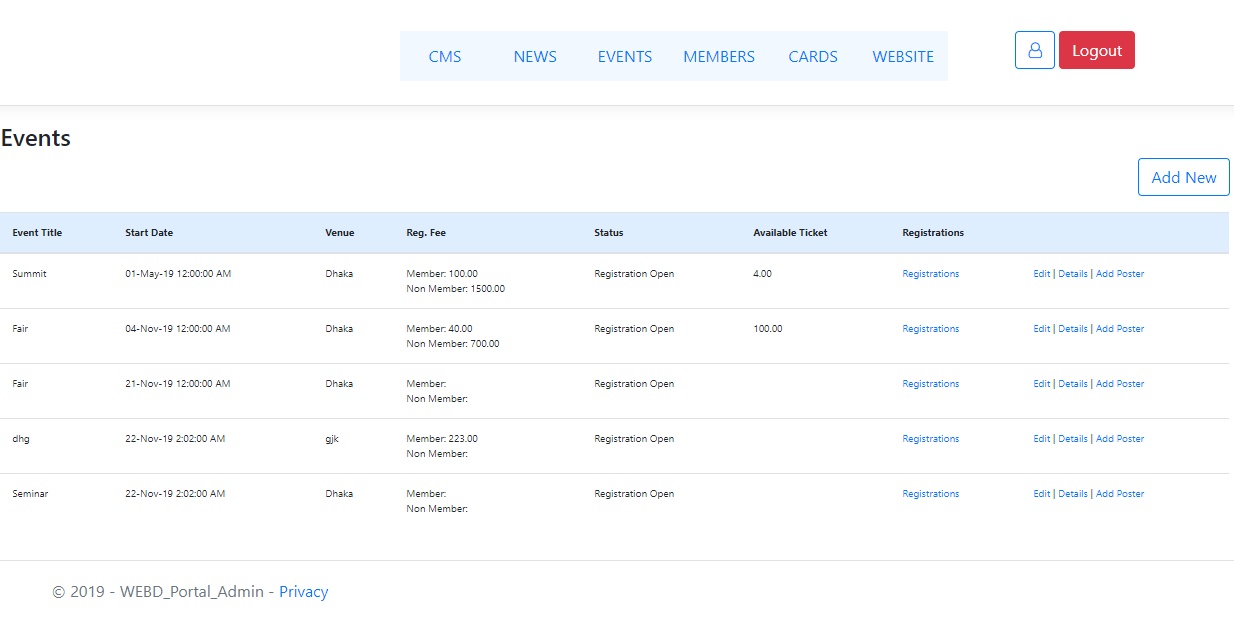This screenshot has height=620, width=1234.
Task: View Registrations for the Summit event
Action: pos(930,274)
